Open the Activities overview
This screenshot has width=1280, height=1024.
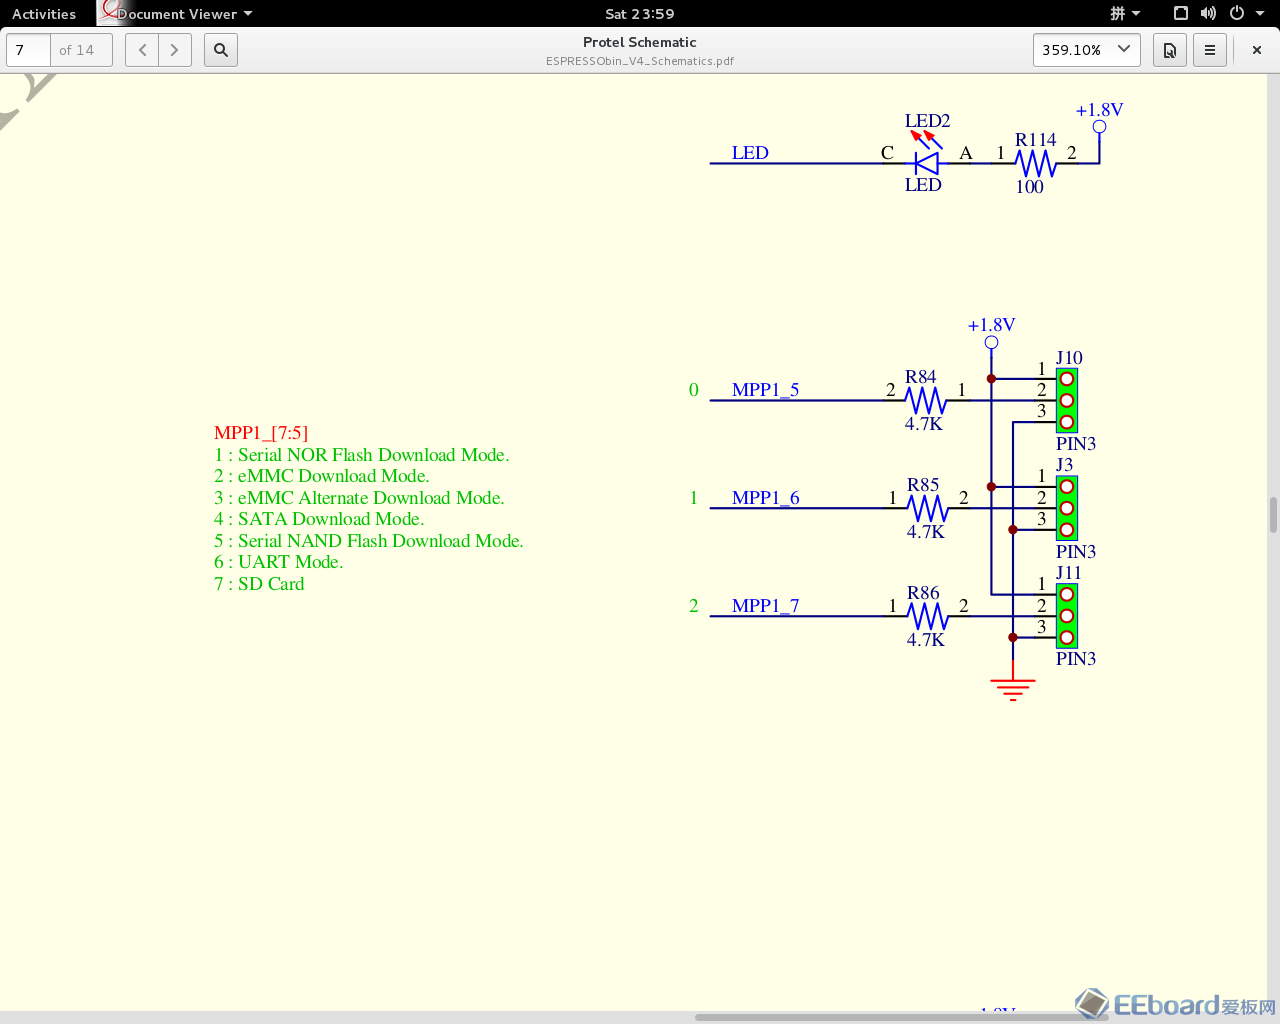coord(44,14)
